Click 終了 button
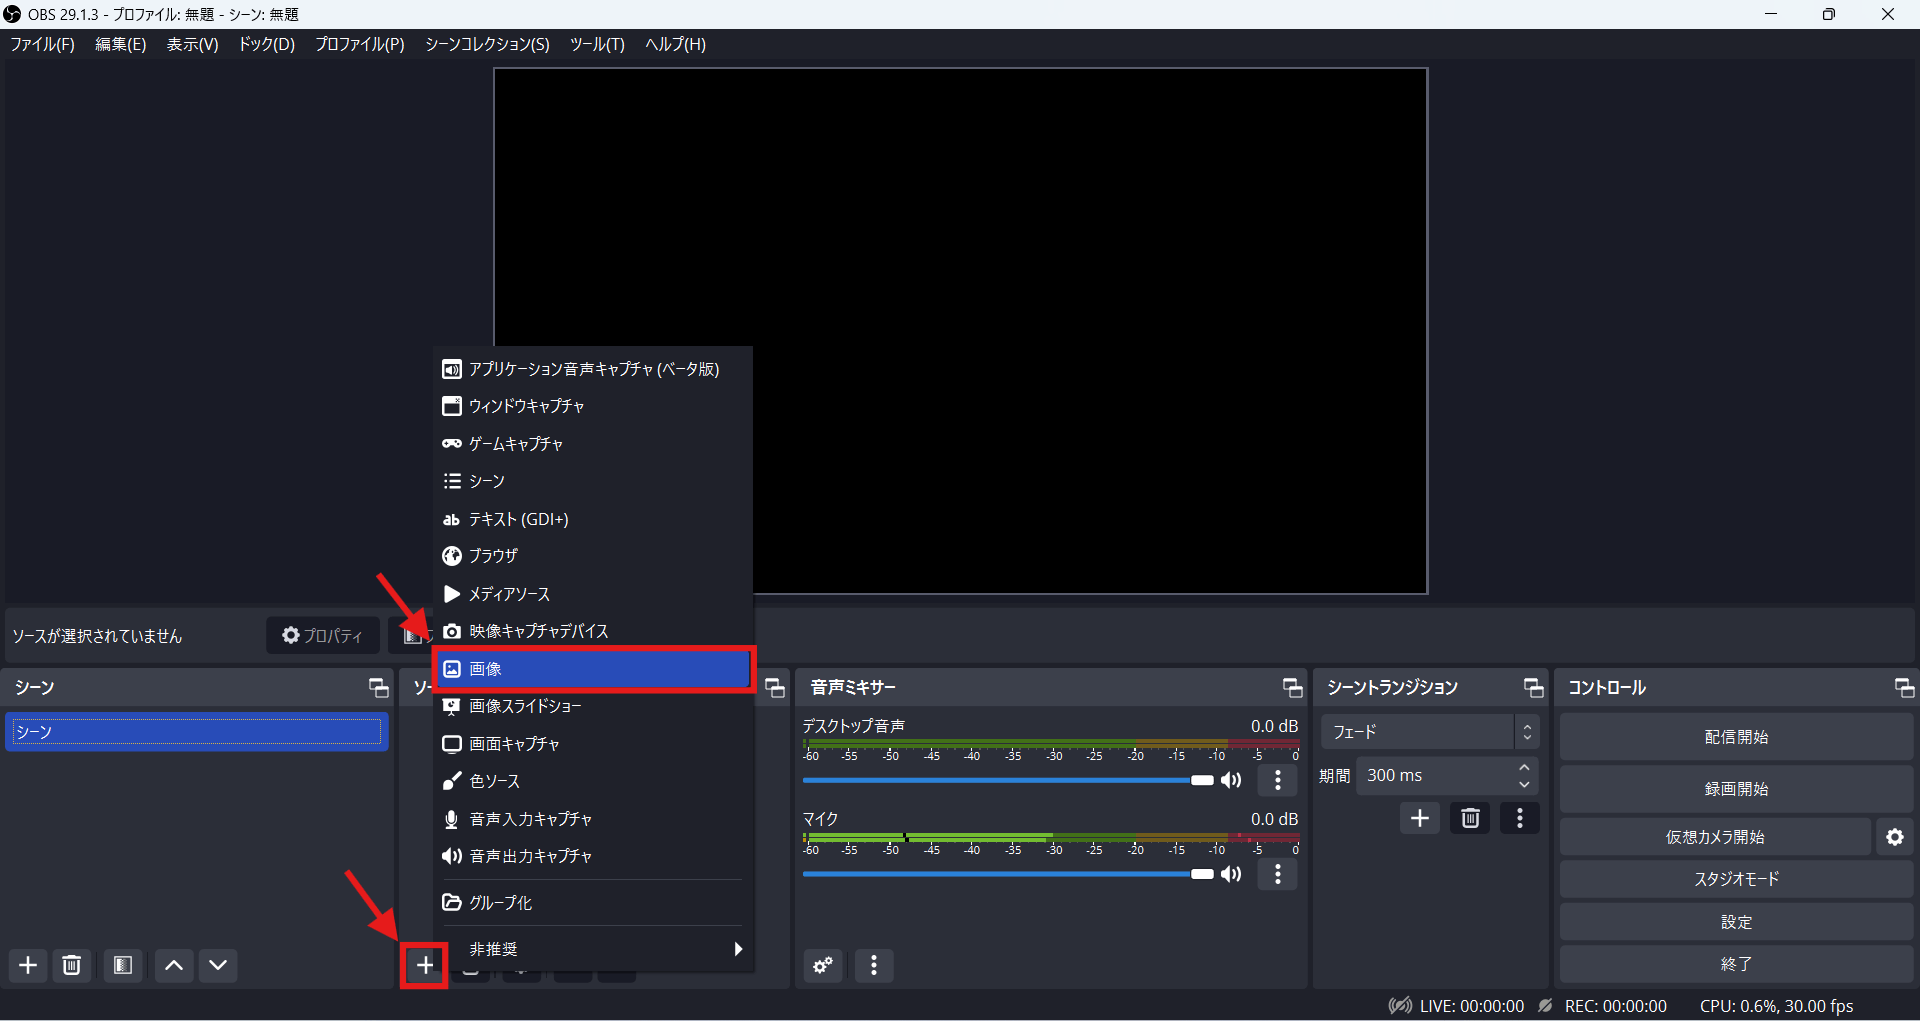 tap(1736, 964)
